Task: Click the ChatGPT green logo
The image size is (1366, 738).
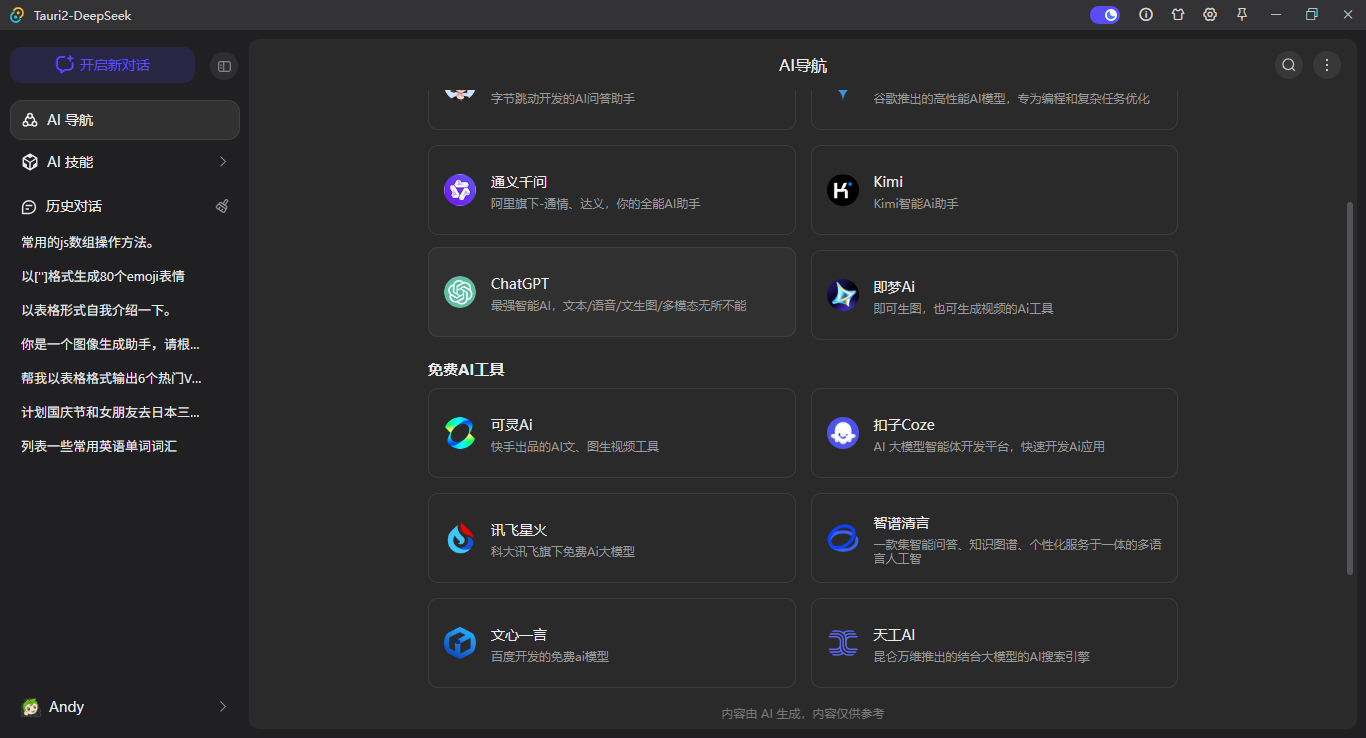Action: (x=460, y=292)
